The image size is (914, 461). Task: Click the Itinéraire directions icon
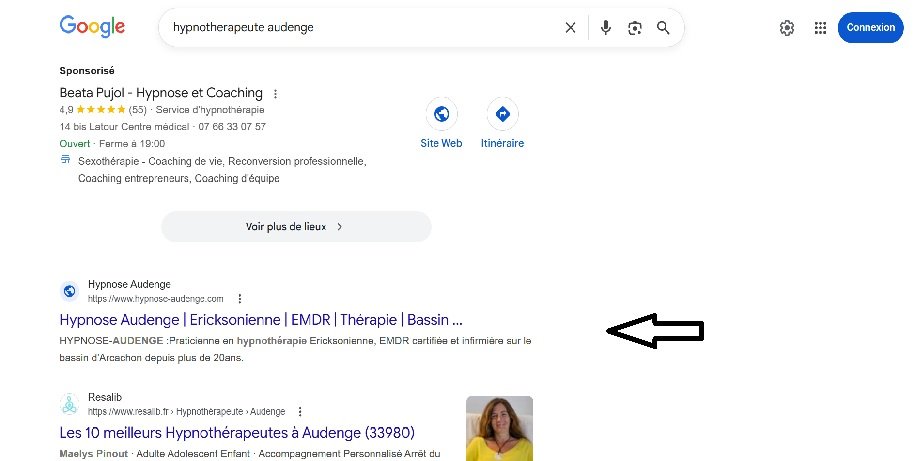coord(502,114)
